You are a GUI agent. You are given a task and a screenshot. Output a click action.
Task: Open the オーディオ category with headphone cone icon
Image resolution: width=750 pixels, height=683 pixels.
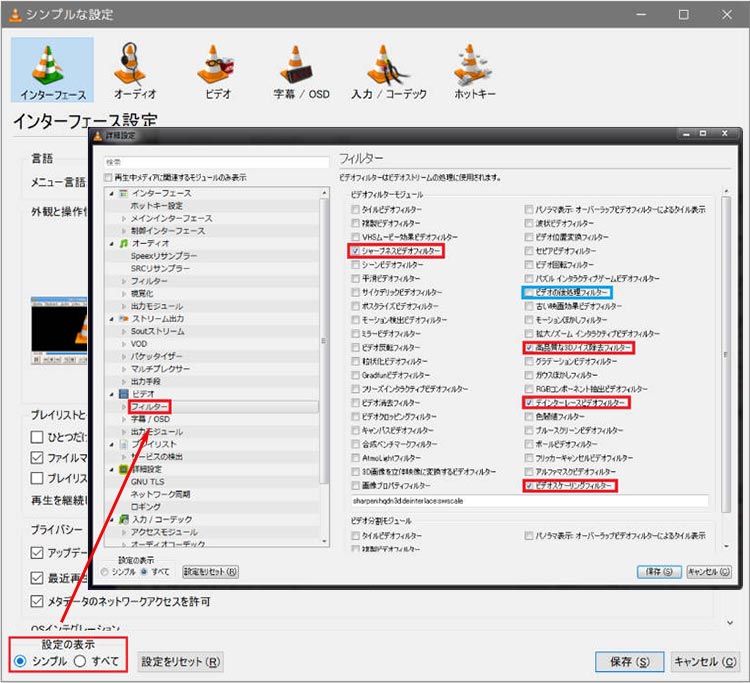point(135,70)
